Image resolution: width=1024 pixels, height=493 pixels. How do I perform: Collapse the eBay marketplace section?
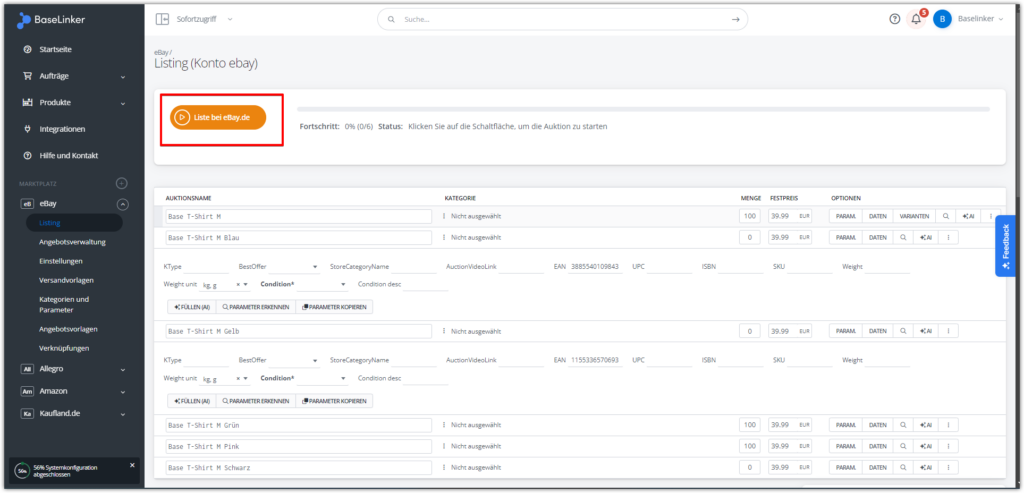click(122, 204)
